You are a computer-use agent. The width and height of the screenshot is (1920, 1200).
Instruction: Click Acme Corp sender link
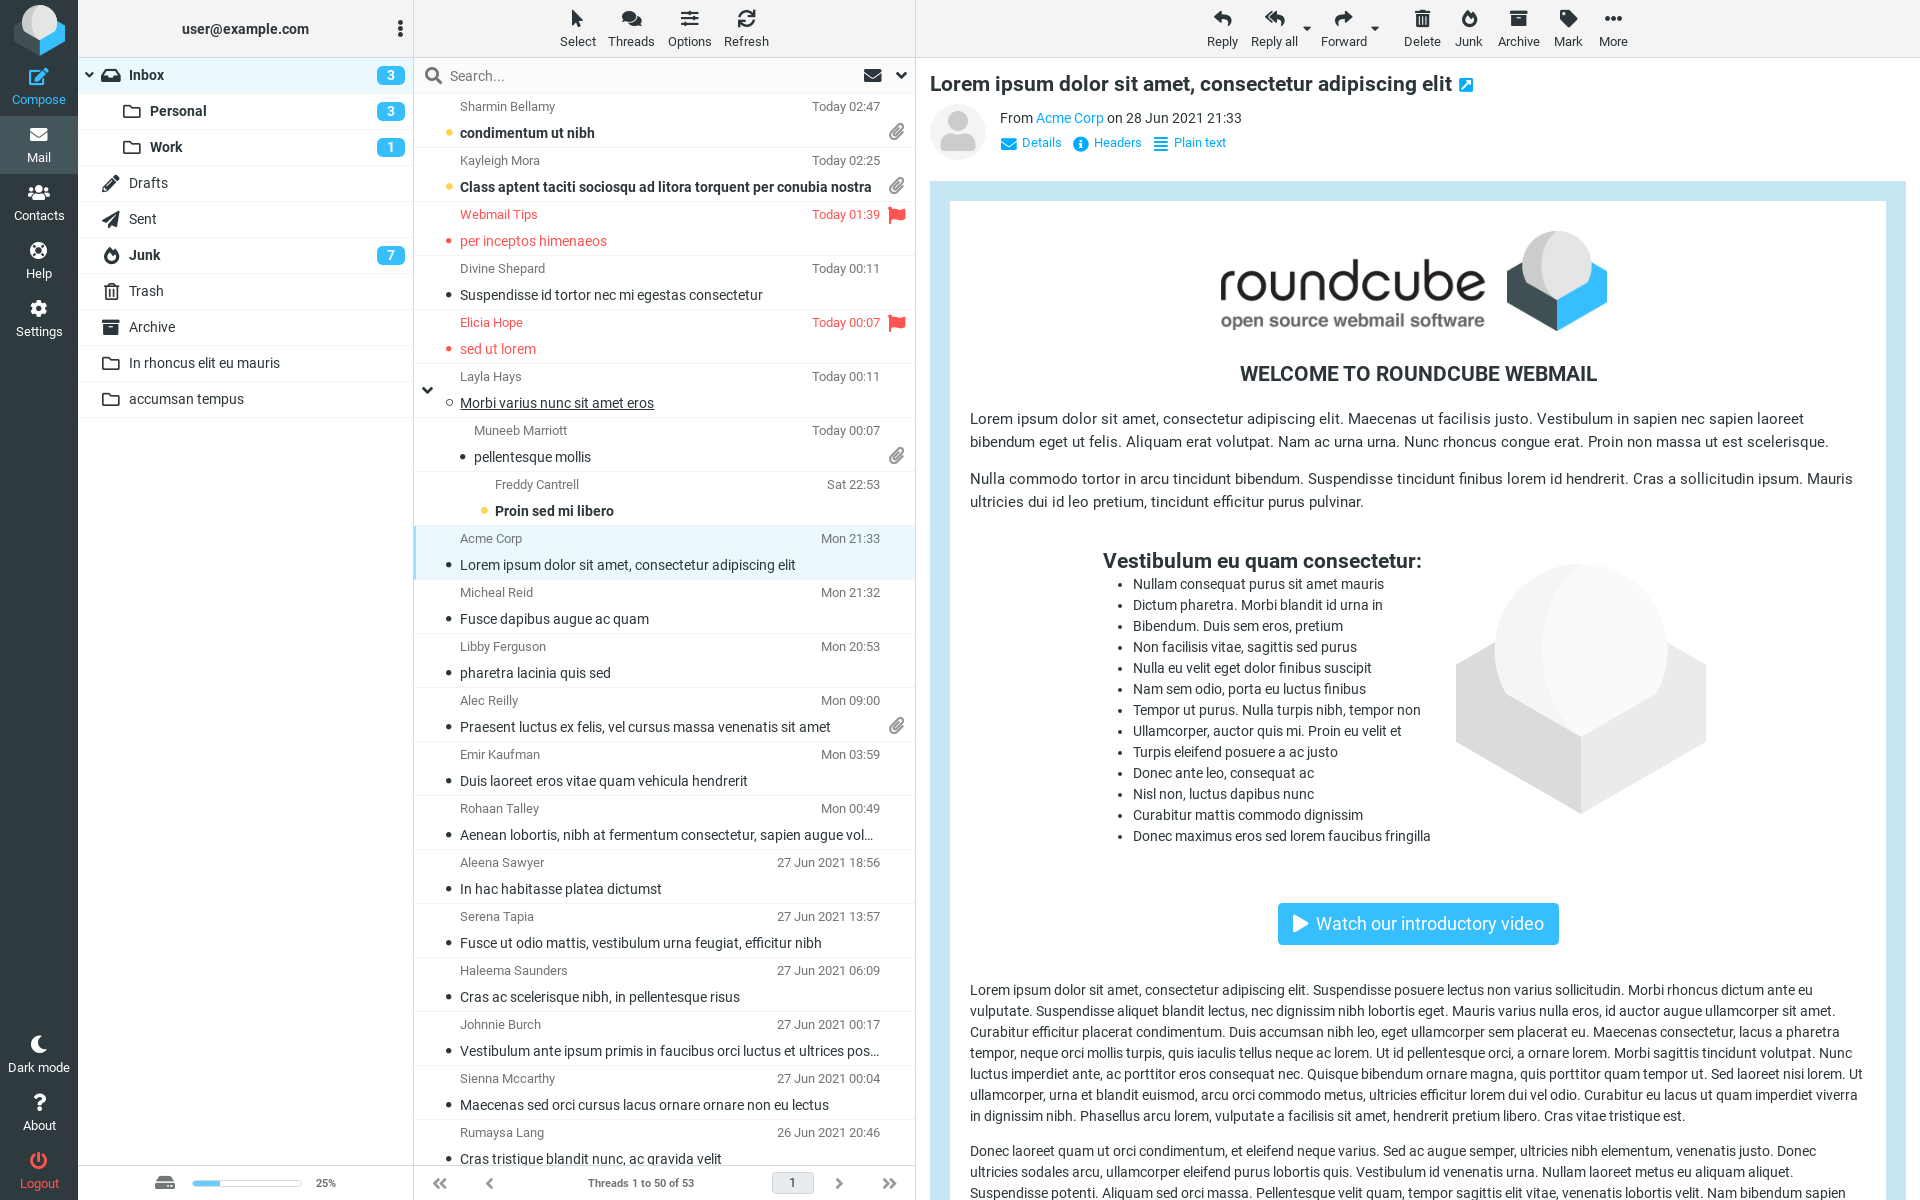[x=1069, y=118]
